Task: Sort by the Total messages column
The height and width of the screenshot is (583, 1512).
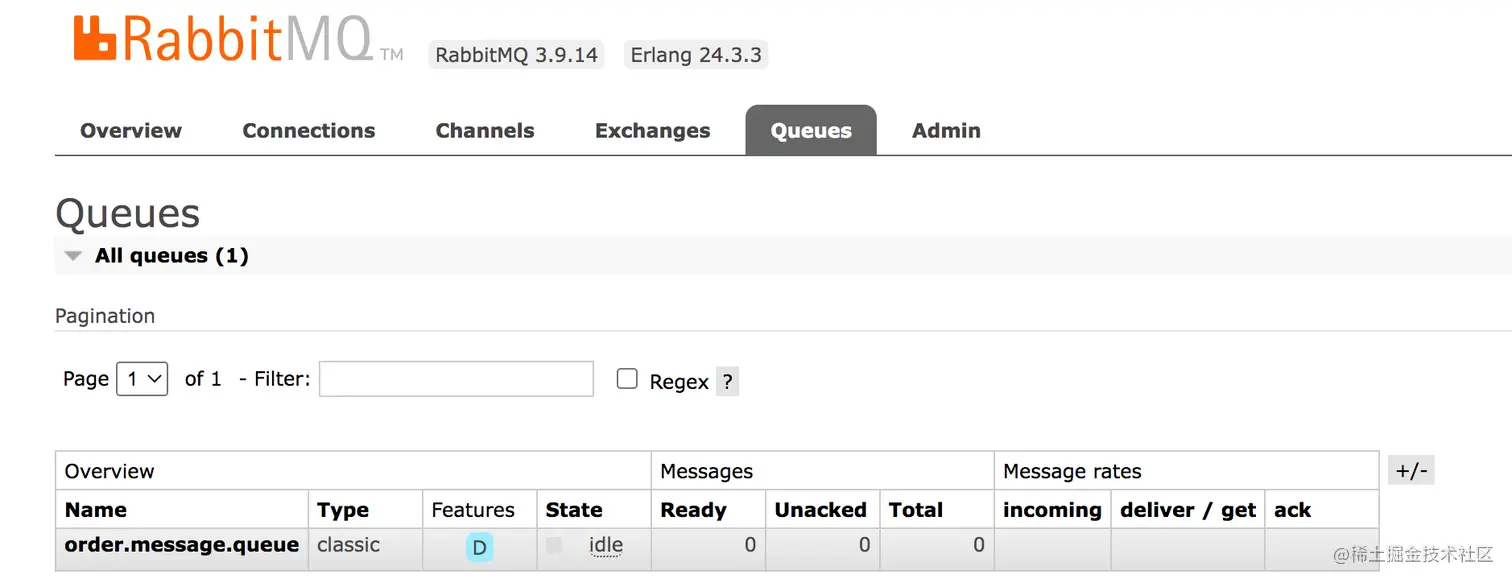Action: 916,510
